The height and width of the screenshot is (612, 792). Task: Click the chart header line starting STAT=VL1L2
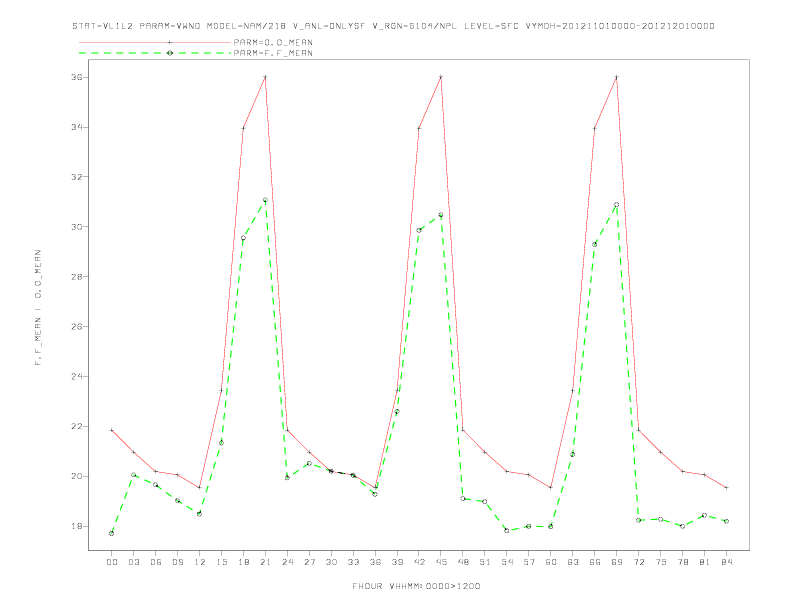393,26
